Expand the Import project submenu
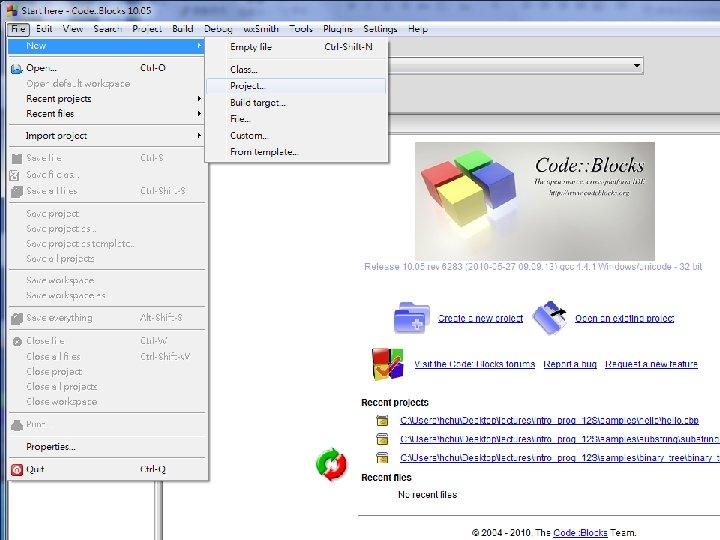 [106, 136]
